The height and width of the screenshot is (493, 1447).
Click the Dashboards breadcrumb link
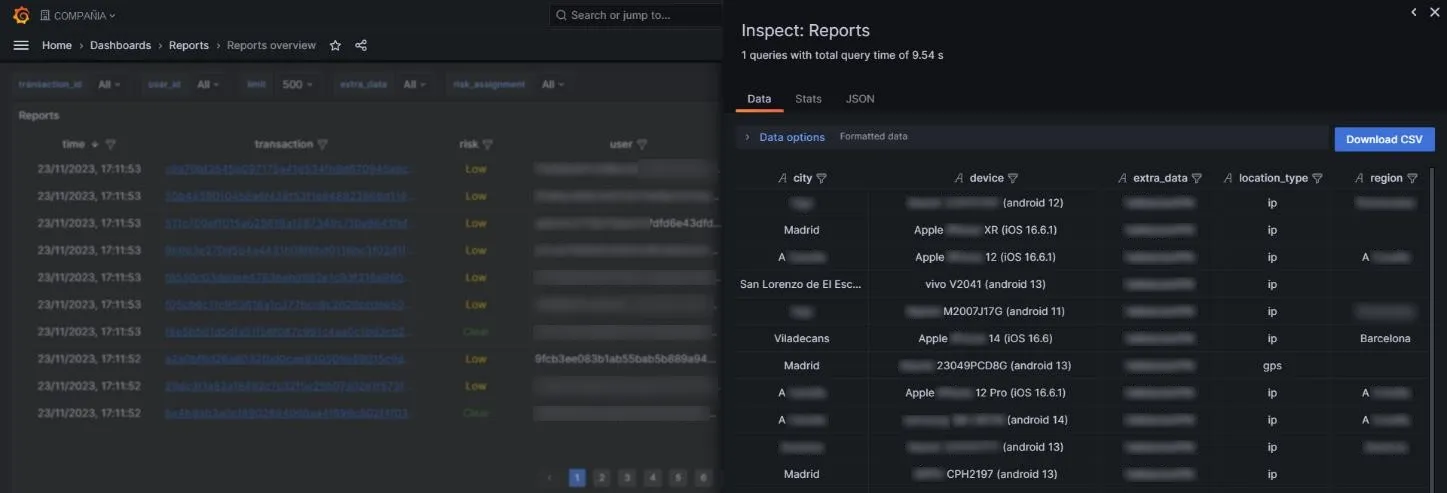click(120, 45)
